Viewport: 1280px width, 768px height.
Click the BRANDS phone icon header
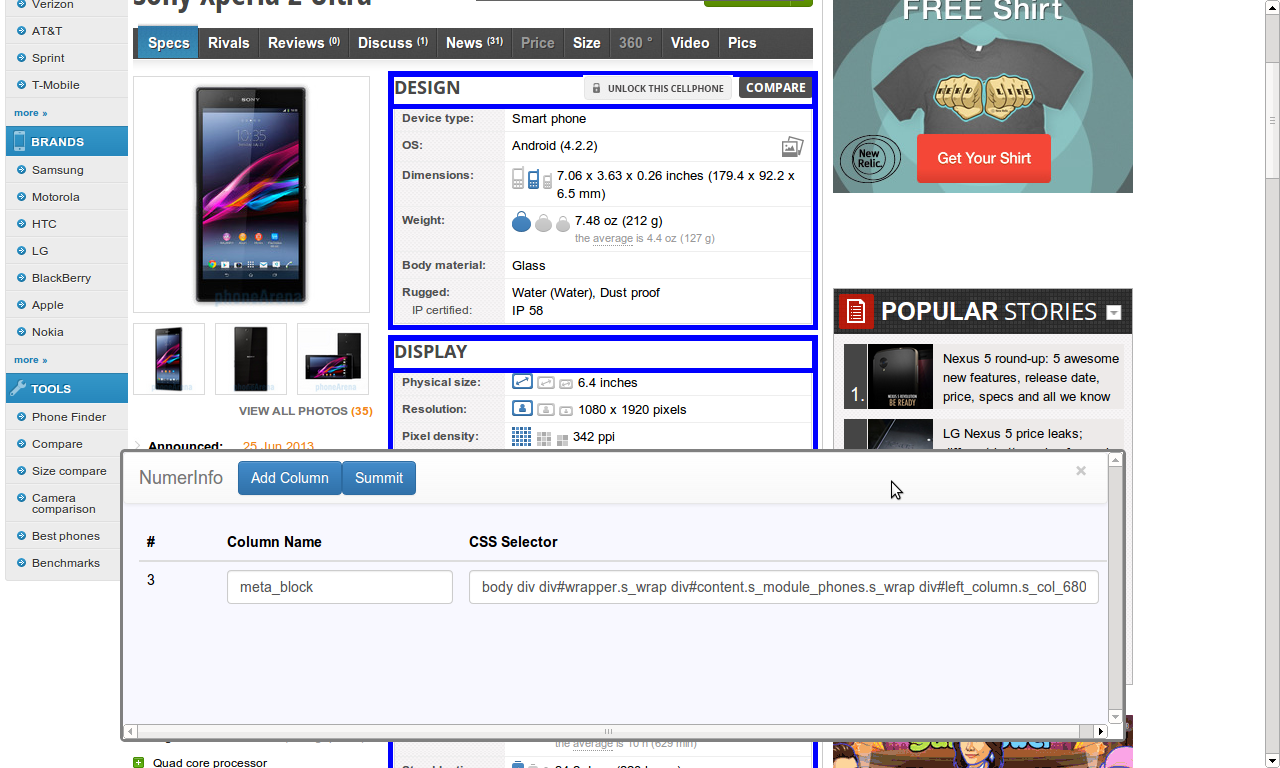point(19,141)
